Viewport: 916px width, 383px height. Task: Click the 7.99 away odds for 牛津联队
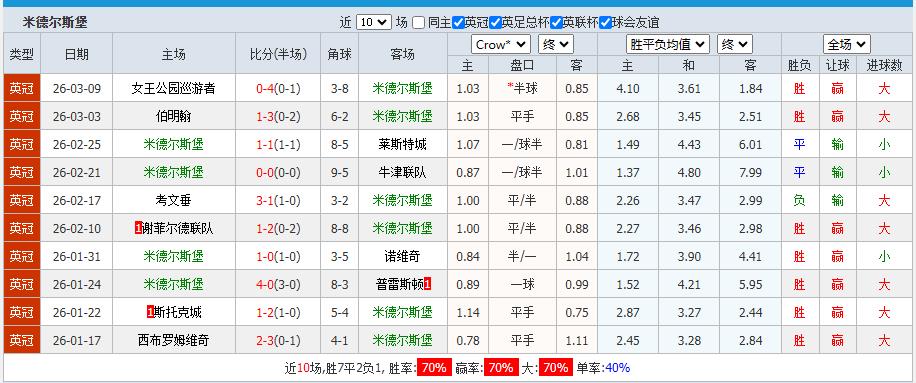tap(750, 173)
